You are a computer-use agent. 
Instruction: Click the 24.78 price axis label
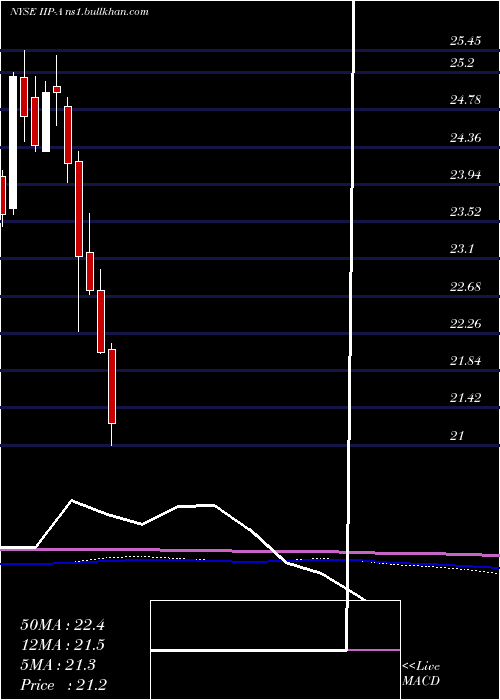click(x=465, y=100)
